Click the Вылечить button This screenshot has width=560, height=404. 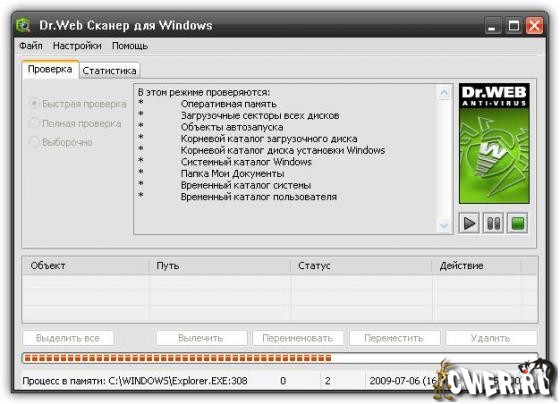(x=201, y=338)
